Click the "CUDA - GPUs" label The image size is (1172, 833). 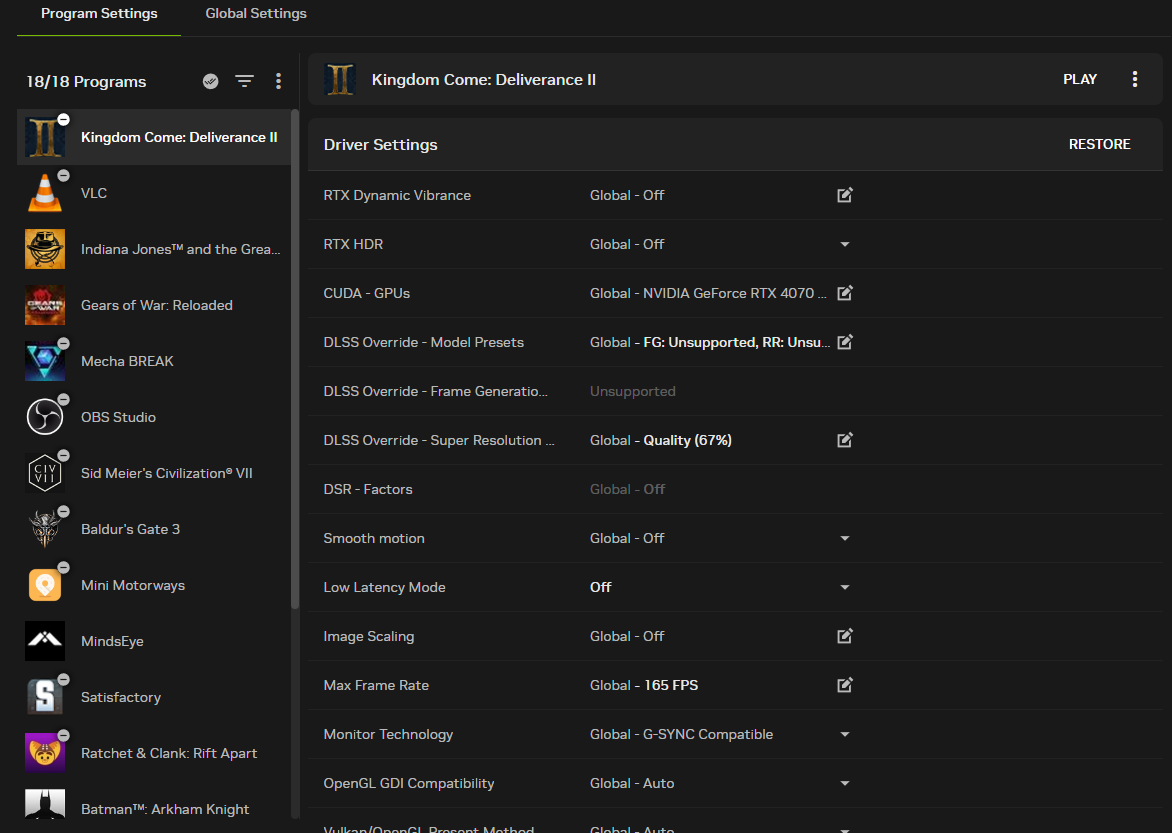click(366, 293)
